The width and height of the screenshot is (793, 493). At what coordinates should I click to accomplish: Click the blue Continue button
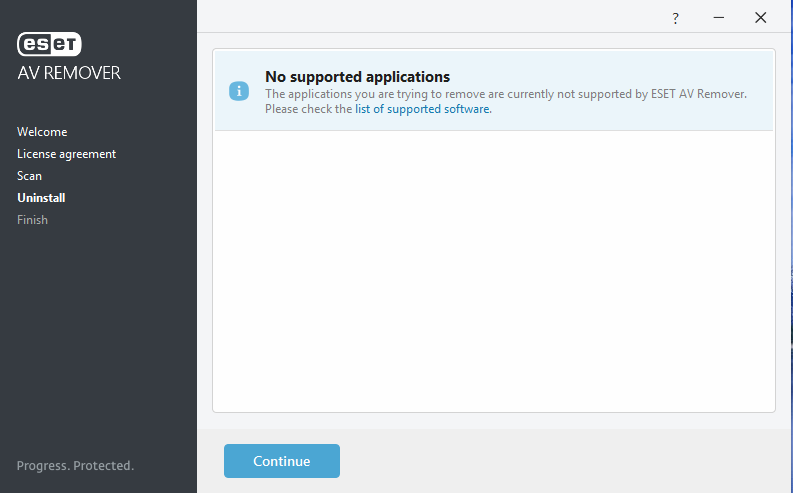[282, 461]
